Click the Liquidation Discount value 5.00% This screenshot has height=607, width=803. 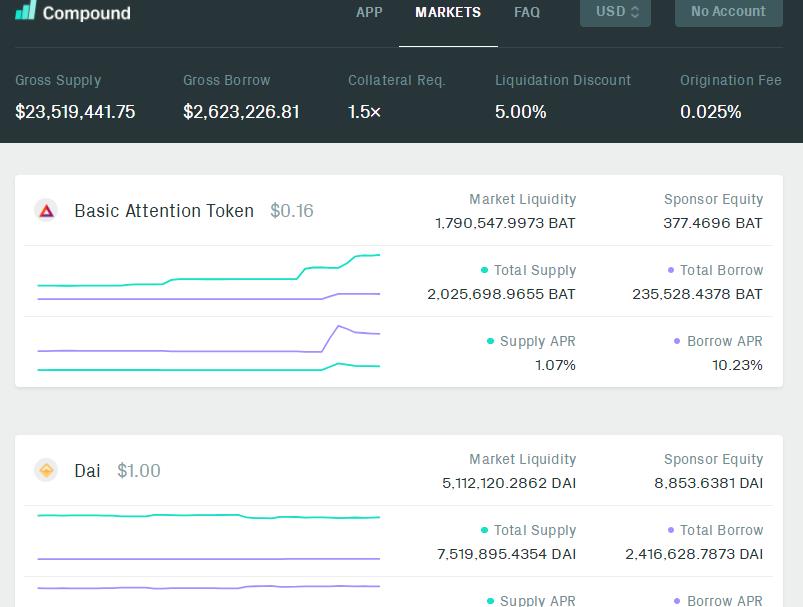(x=520, y=112)
